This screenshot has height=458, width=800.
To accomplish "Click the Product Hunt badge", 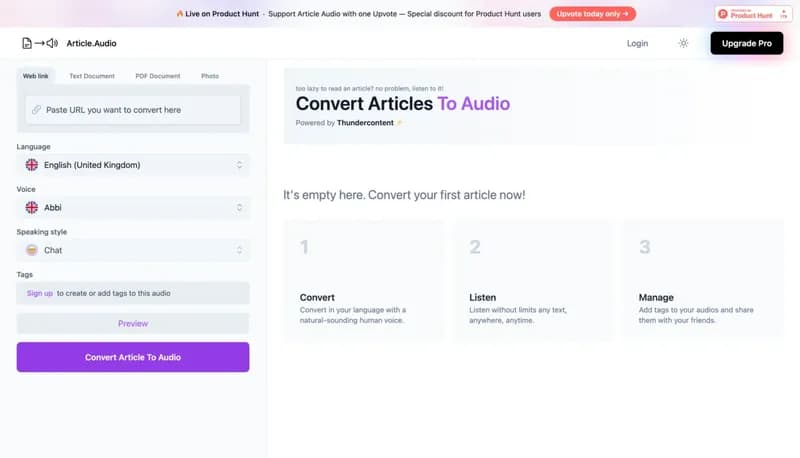I will click(x=753, y=14).
